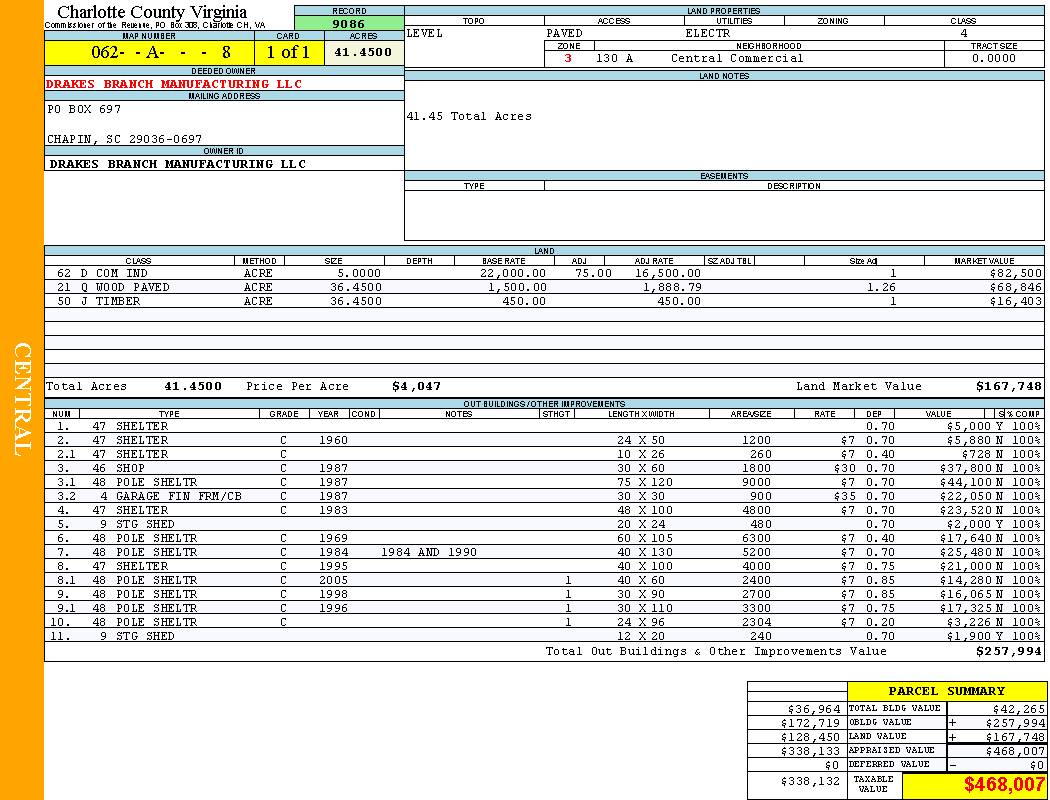The height and width of the screenshot is (800, 1050).
Task: Click base rate 22,000.00
Action: pos(513,273)
